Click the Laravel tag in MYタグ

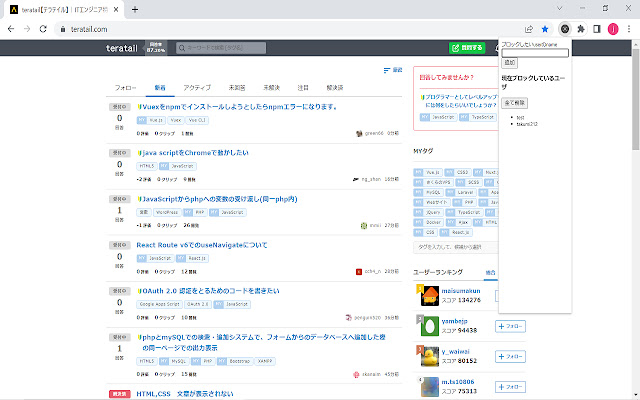pyautogui.click(x=460, y=192)
